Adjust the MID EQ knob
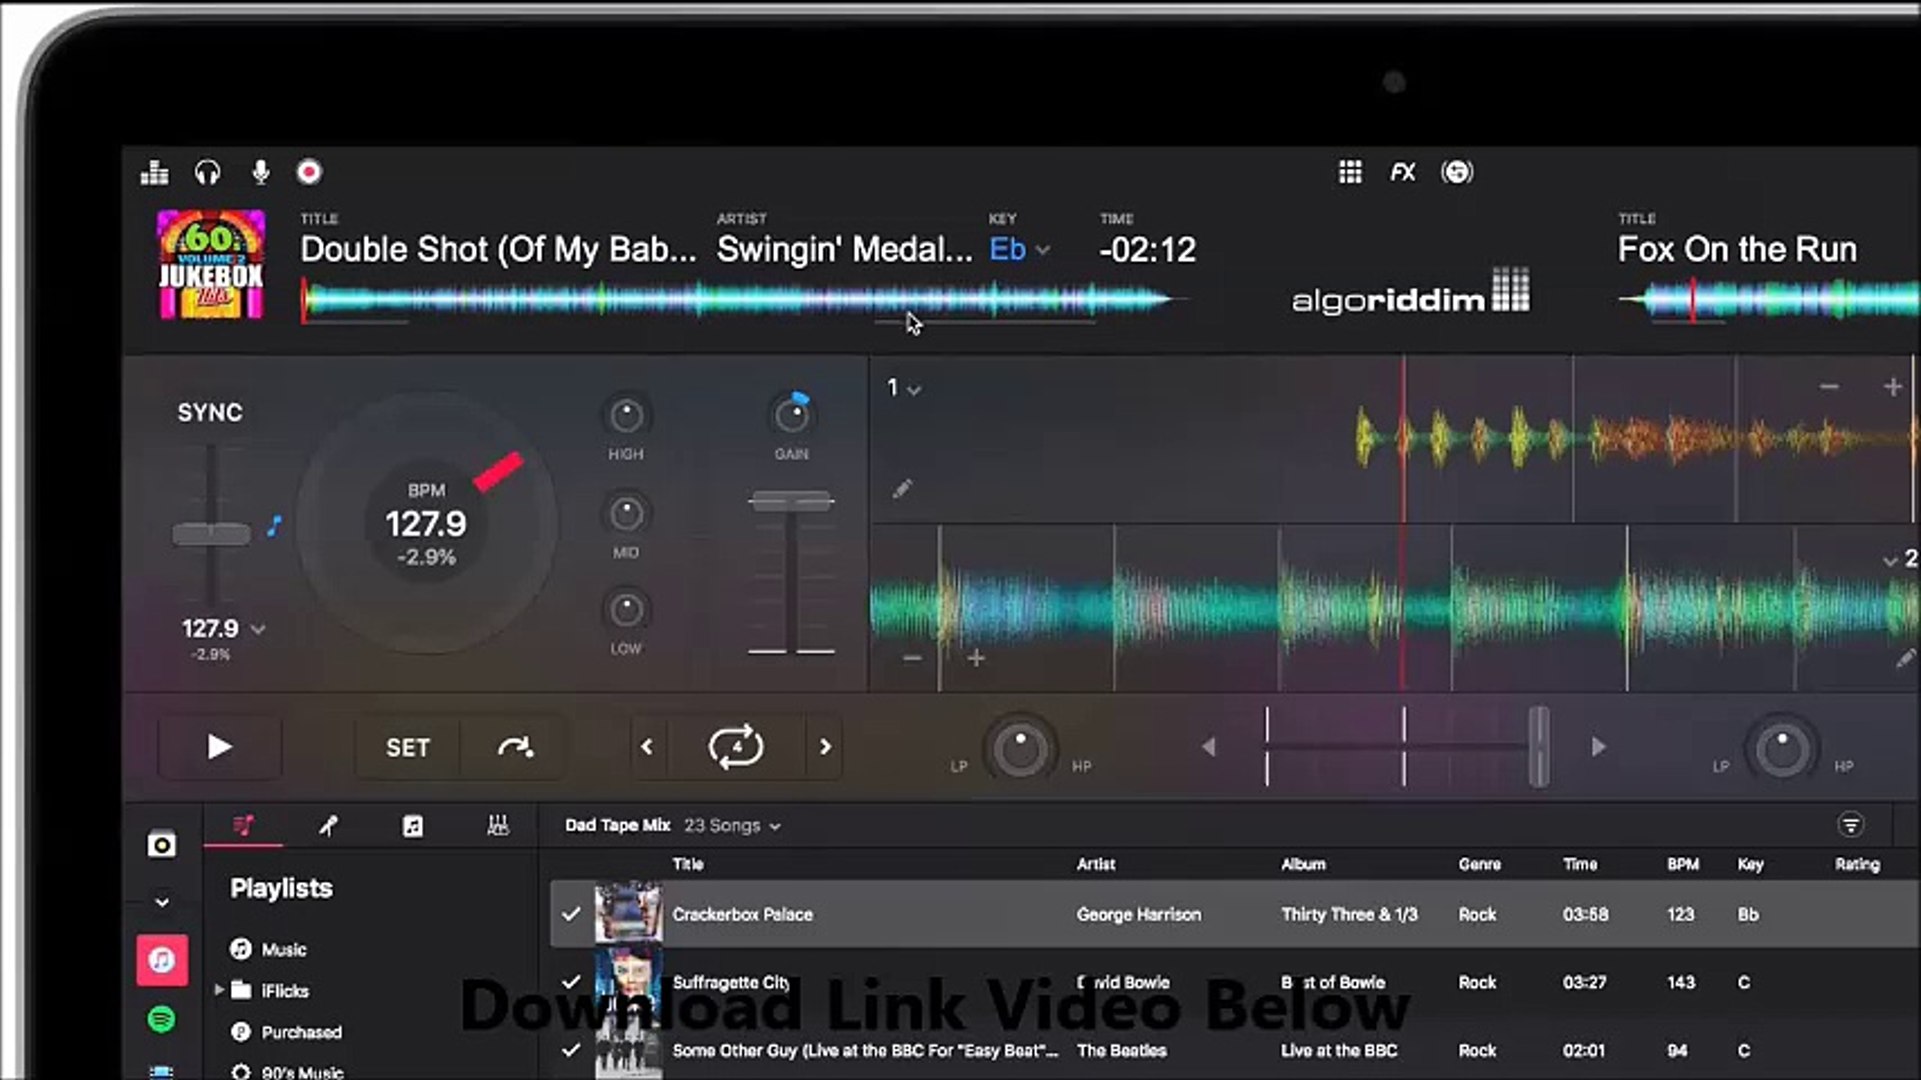Image resolution: width=1921 pixels, height=1080 pixels. coord(626,513)
